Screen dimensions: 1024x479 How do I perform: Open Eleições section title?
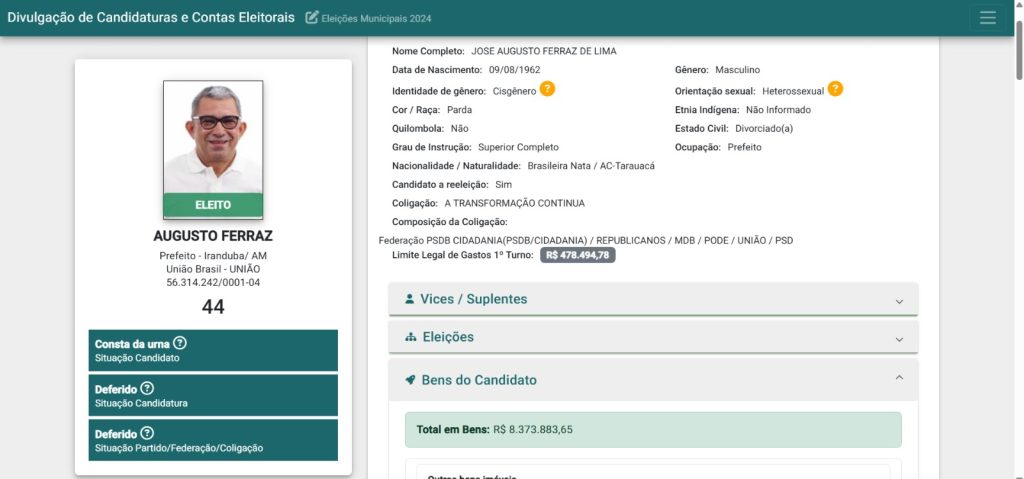coord(448,337)
